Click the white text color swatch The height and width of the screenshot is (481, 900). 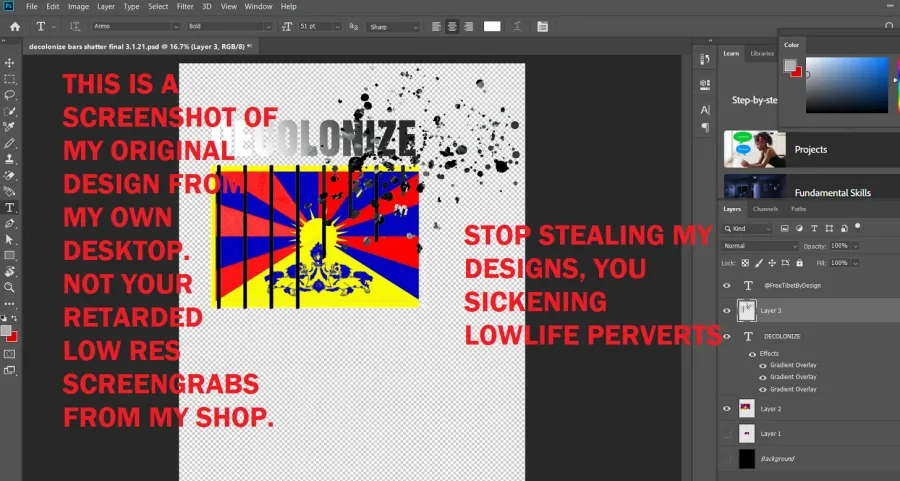pos(492,26)
